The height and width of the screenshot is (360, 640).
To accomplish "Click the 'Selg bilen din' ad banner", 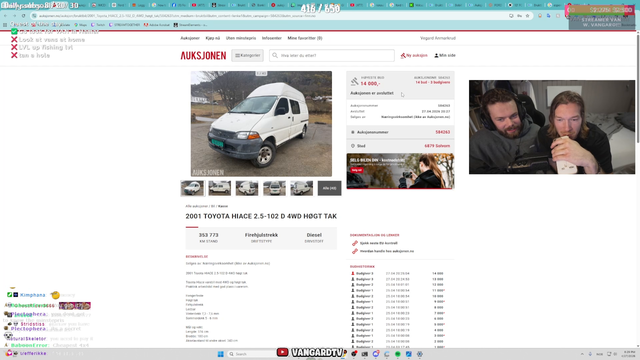I will click(400, 171).
